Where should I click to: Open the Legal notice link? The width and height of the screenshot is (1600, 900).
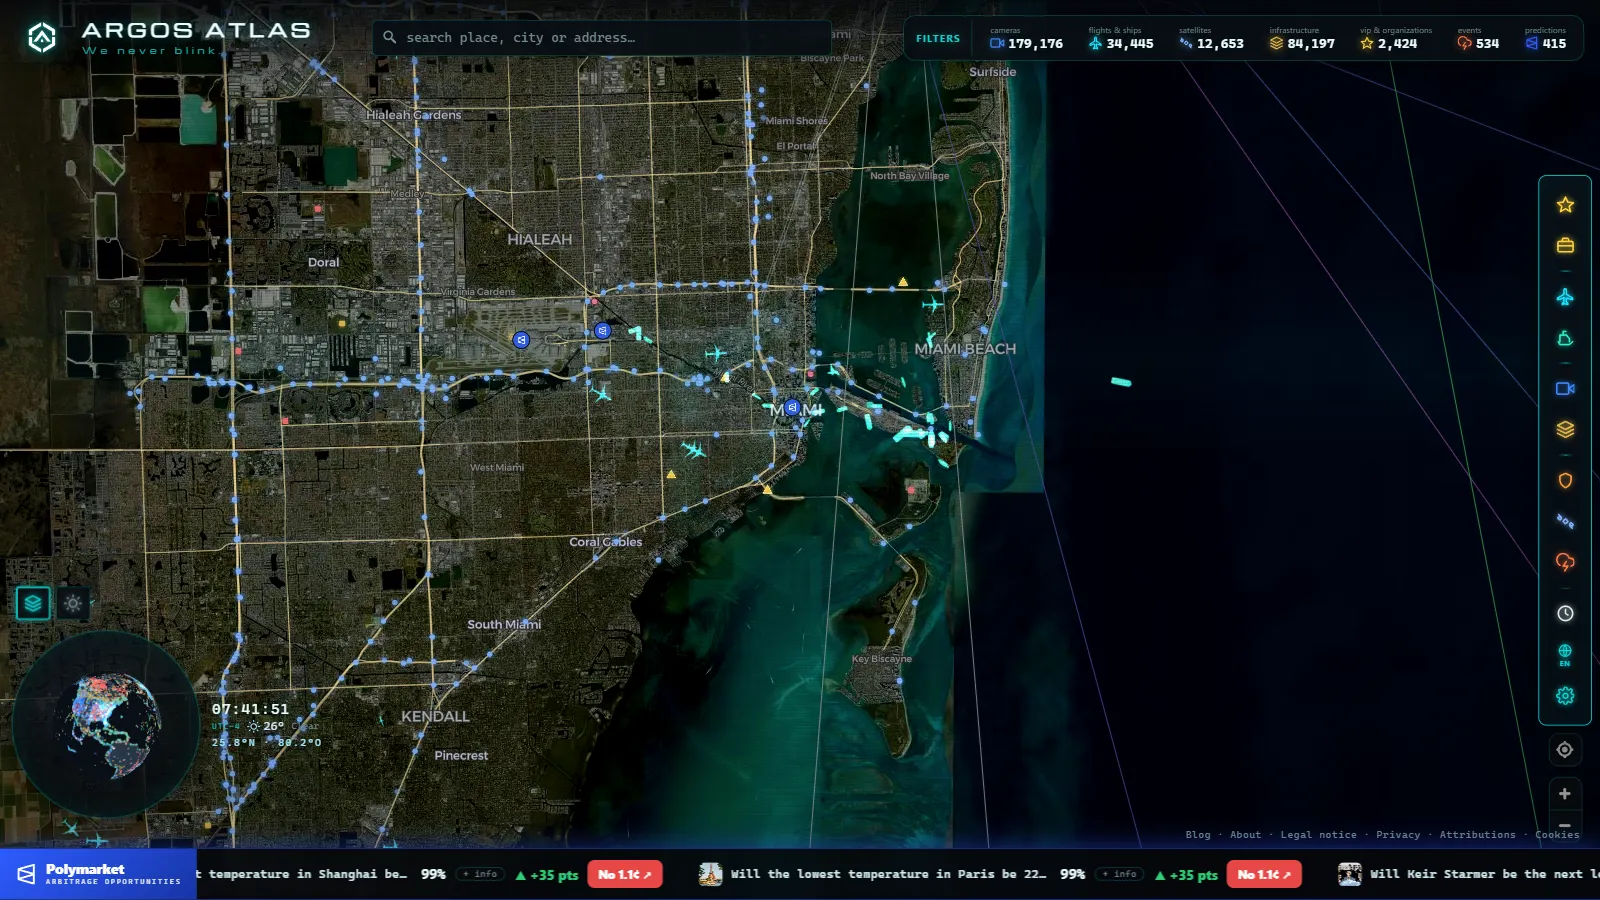pos(1318,835)
